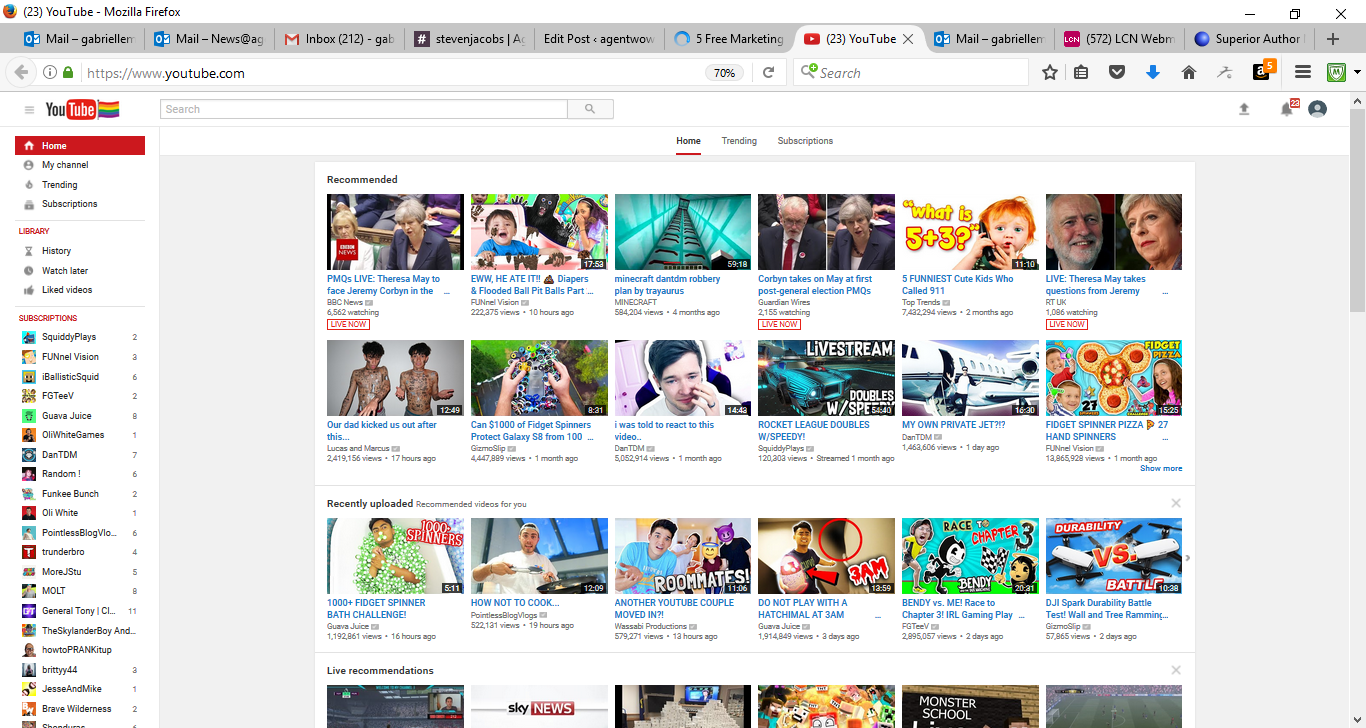Open BENDY vs. ME video thumbnail
Viewport: 1366px width, 728px height.
coord(970,556)
